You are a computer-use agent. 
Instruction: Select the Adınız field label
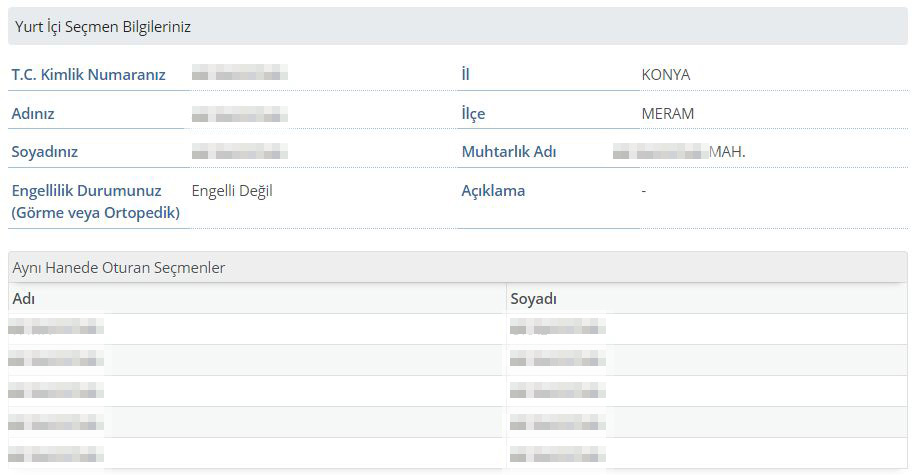point(33,114)
